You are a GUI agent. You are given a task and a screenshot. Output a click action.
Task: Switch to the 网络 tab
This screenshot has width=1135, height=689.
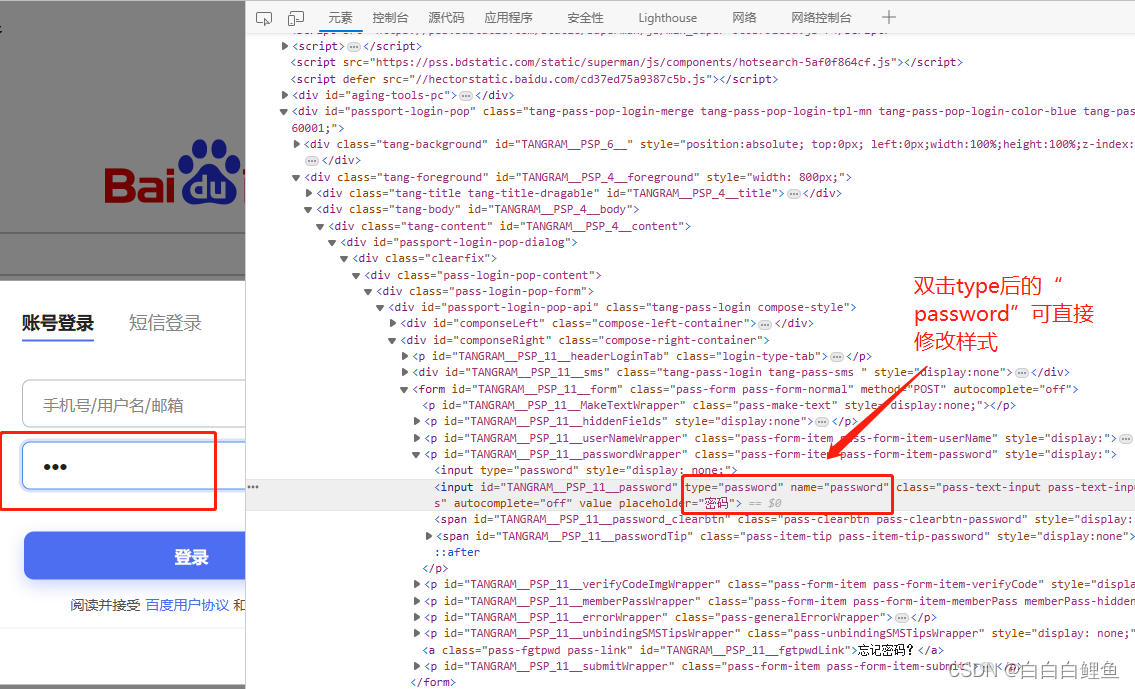tap(744, 18)
